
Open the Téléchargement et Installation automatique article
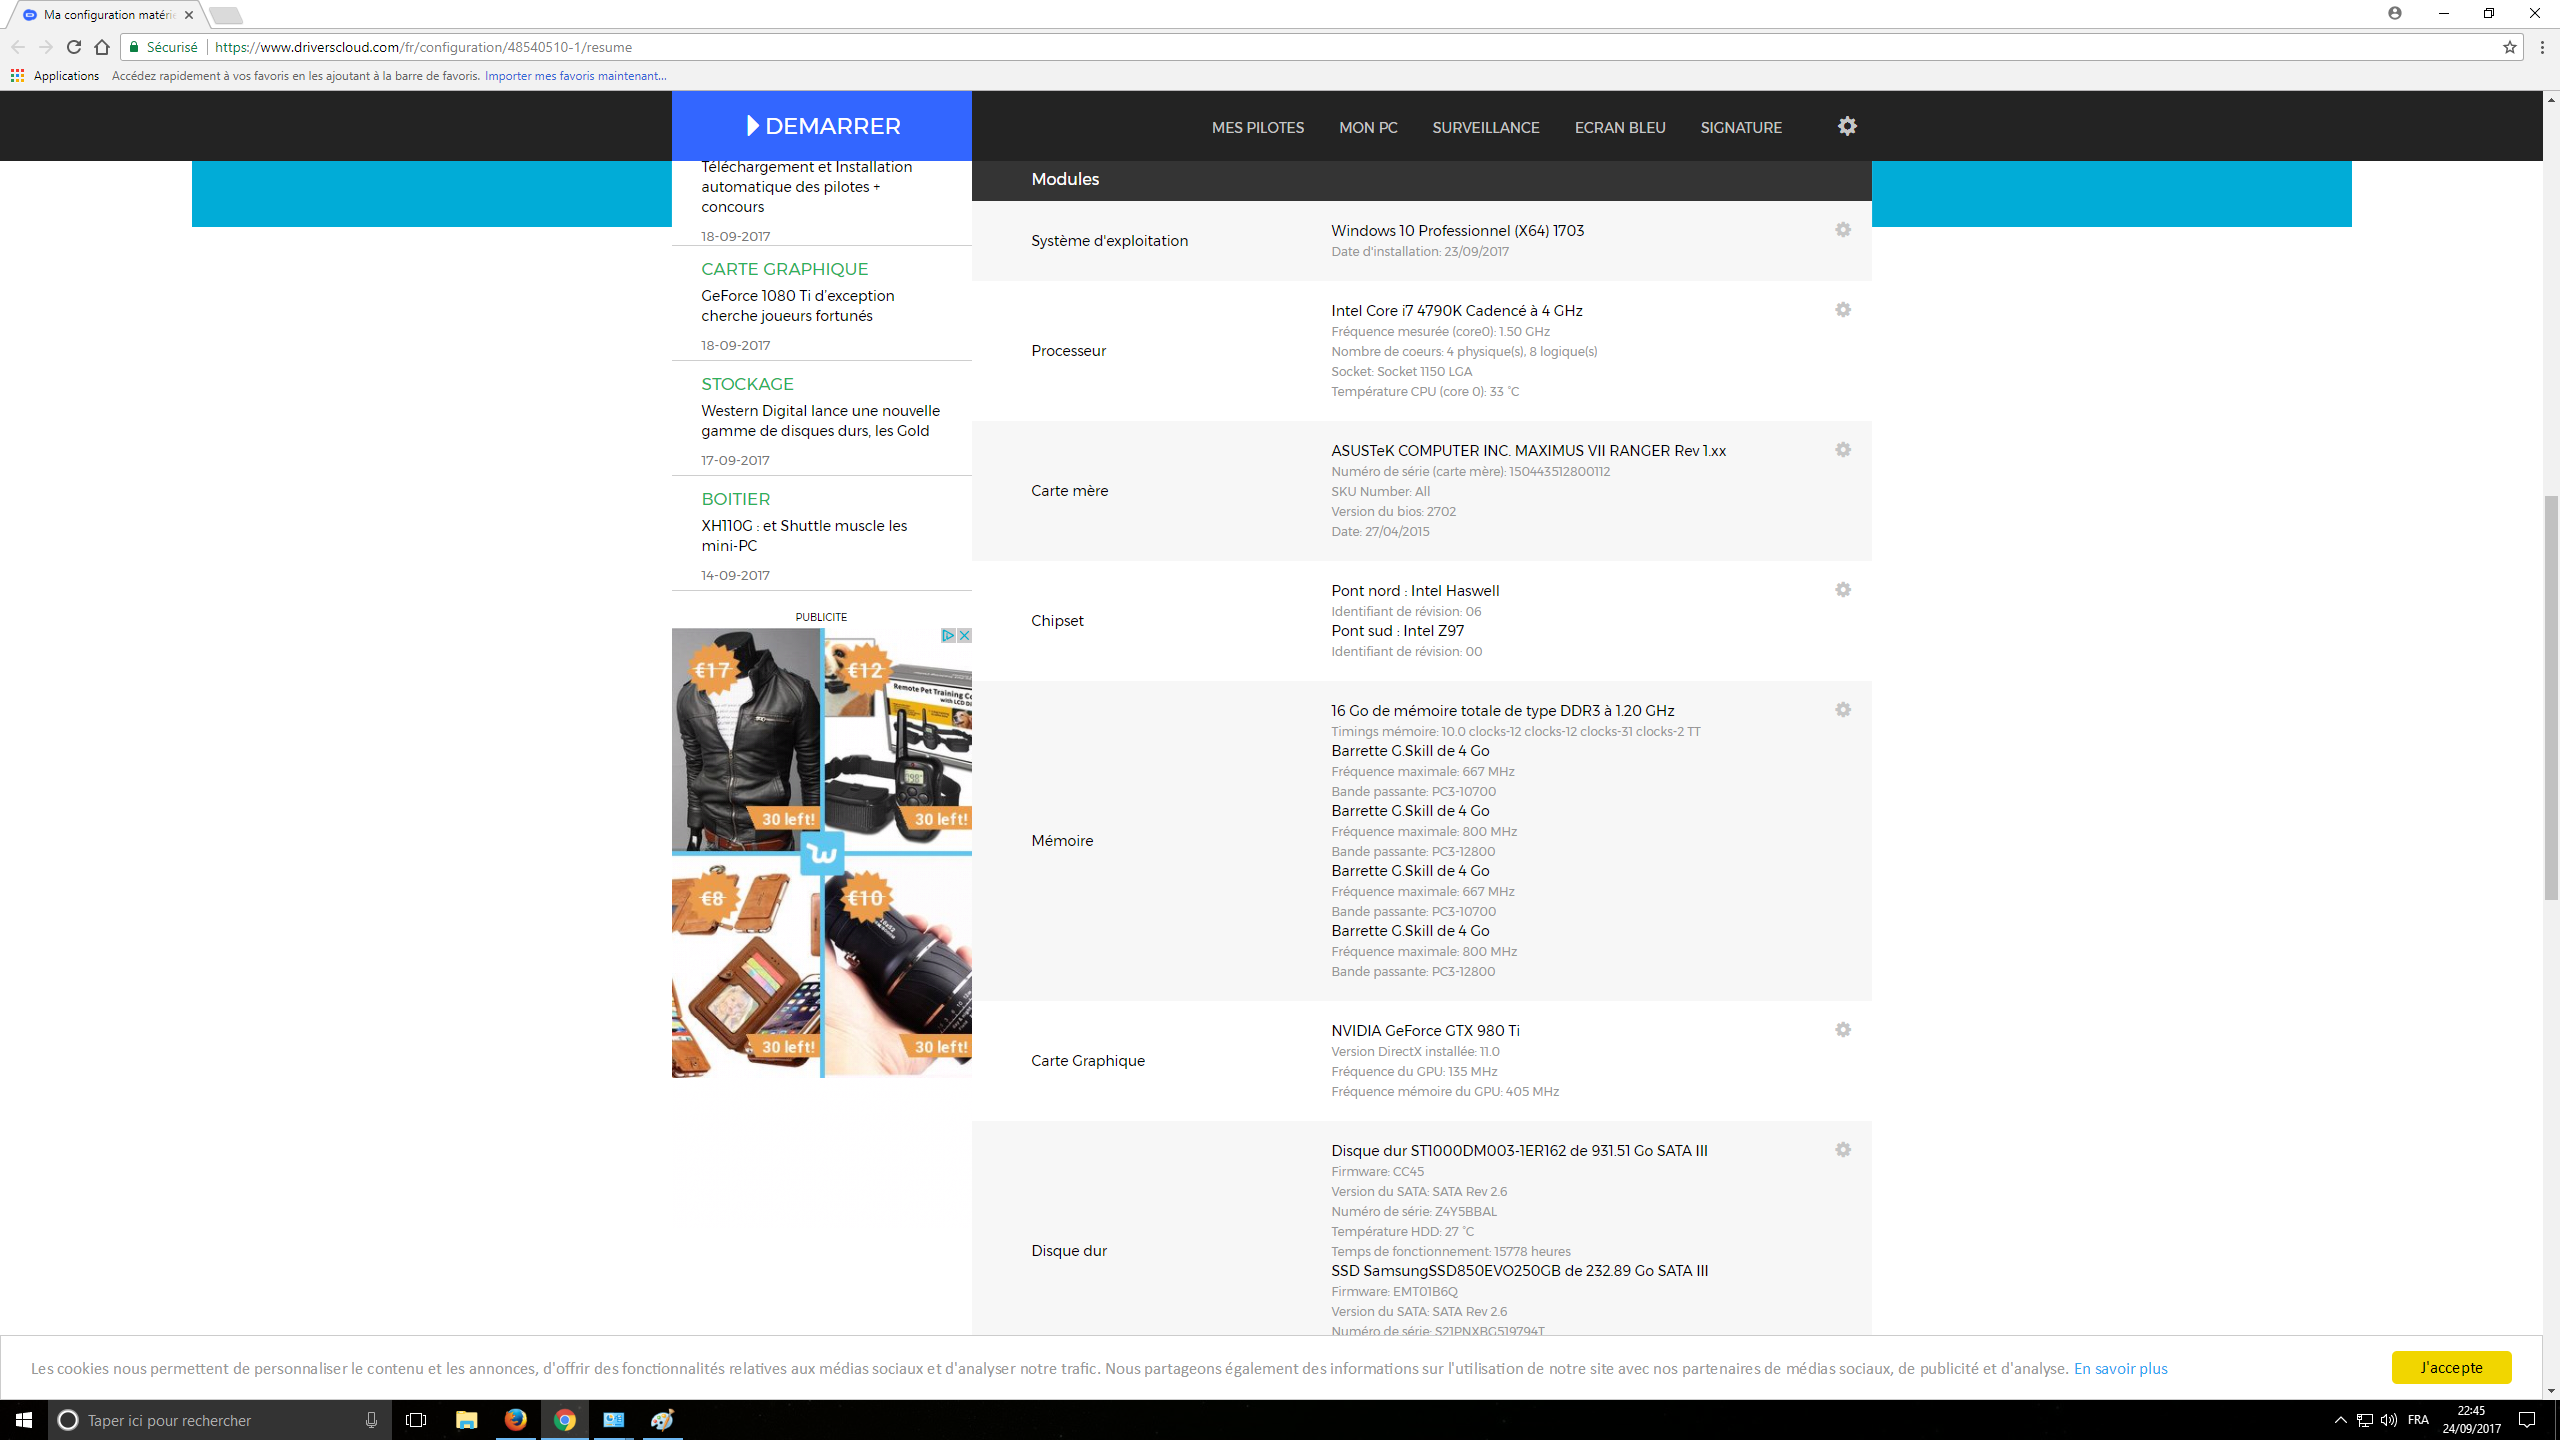pyautogui.click(x=806, y=187)
